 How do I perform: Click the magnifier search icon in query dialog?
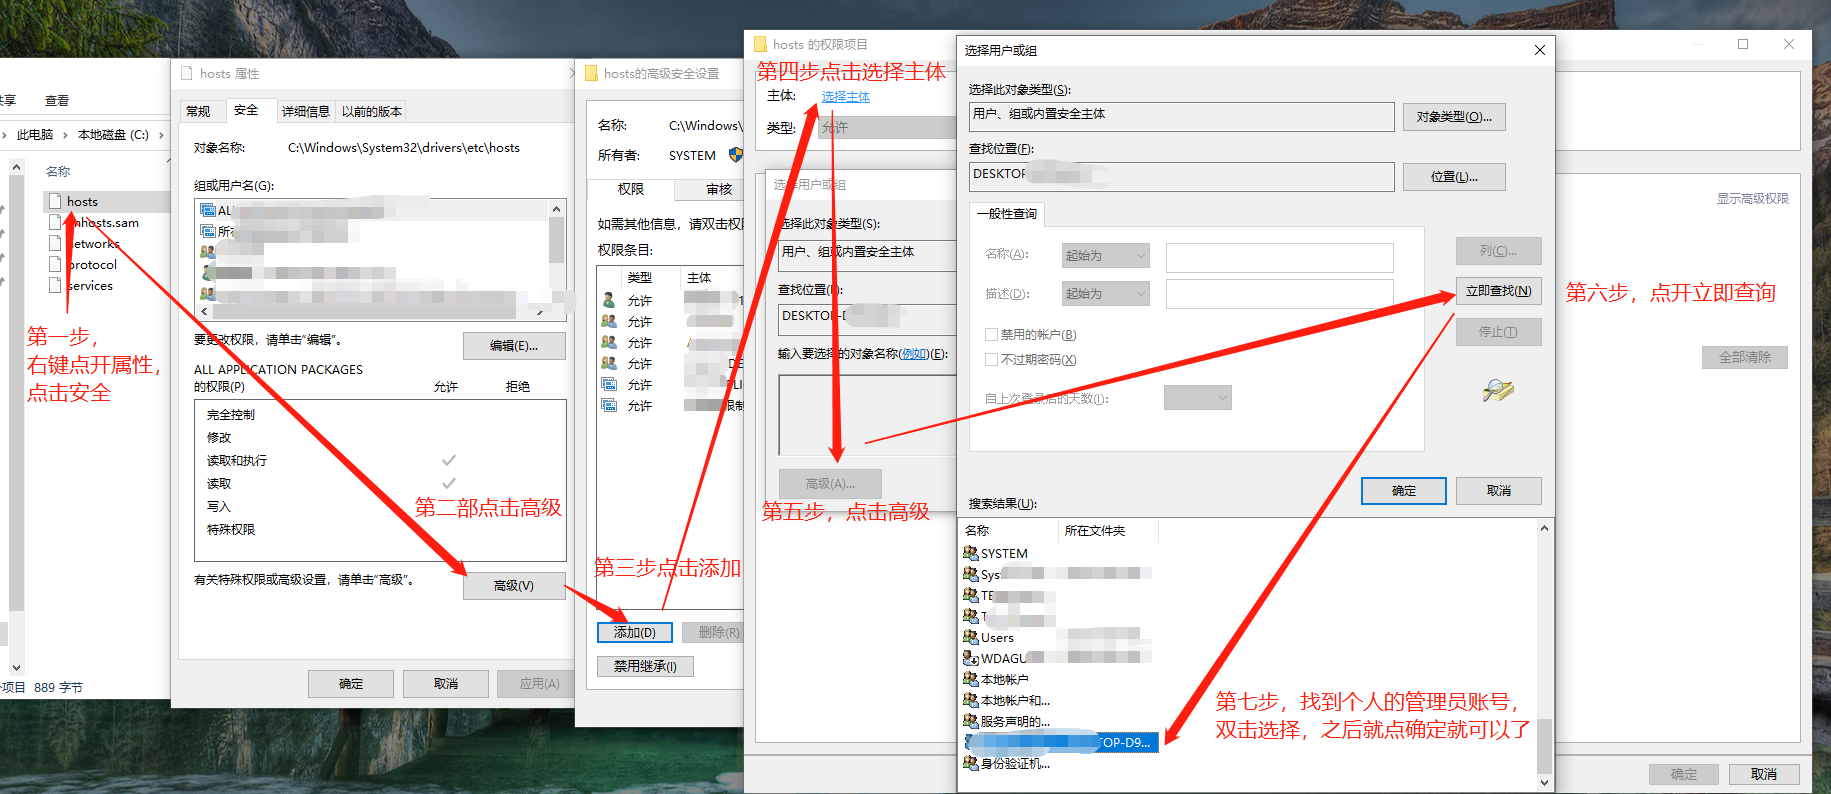point(1497,390)
